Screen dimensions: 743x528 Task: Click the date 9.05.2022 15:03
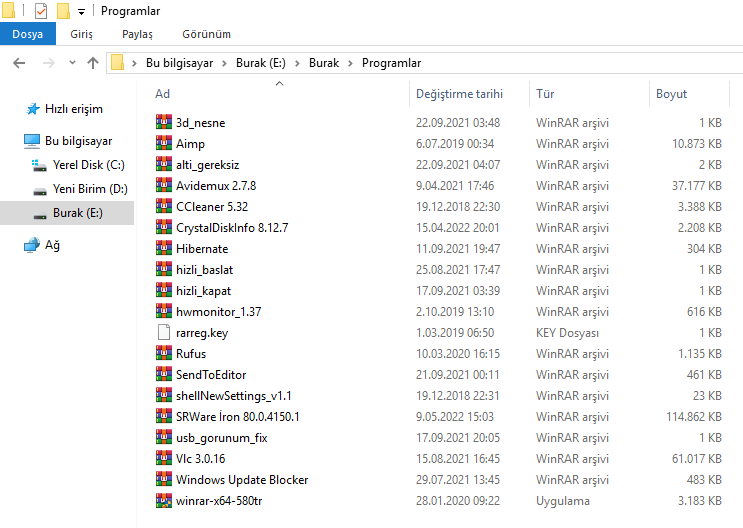pyautogui.click(x=455, y=417)
